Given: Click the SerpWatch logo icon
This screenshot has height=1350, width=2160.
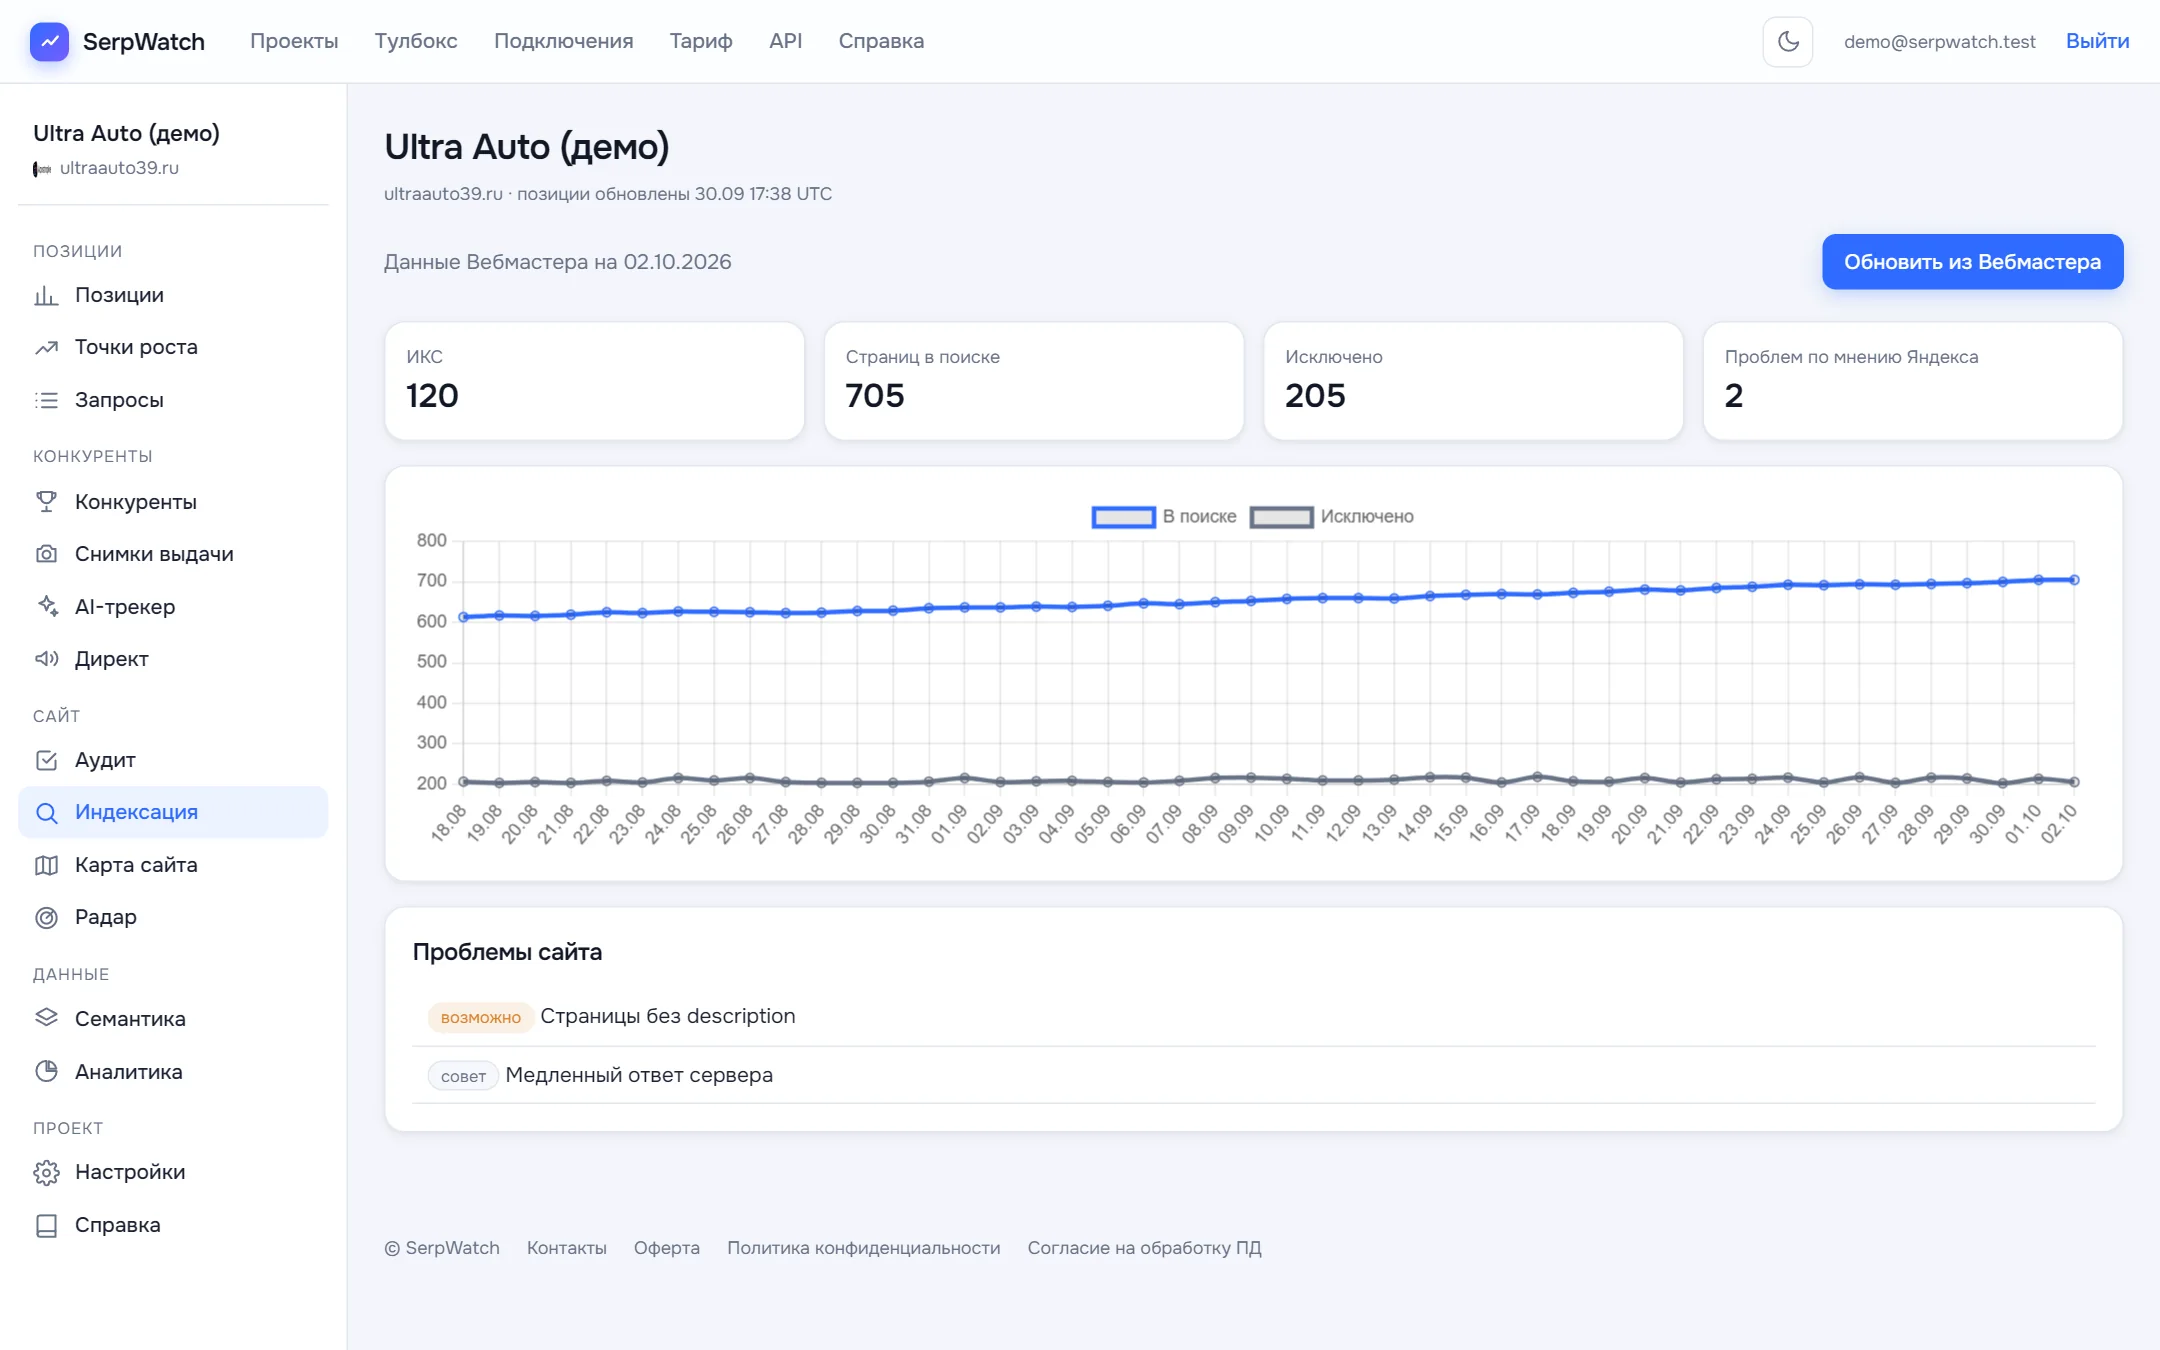Looking at the screenshot, I should click(x=49, y=42).
